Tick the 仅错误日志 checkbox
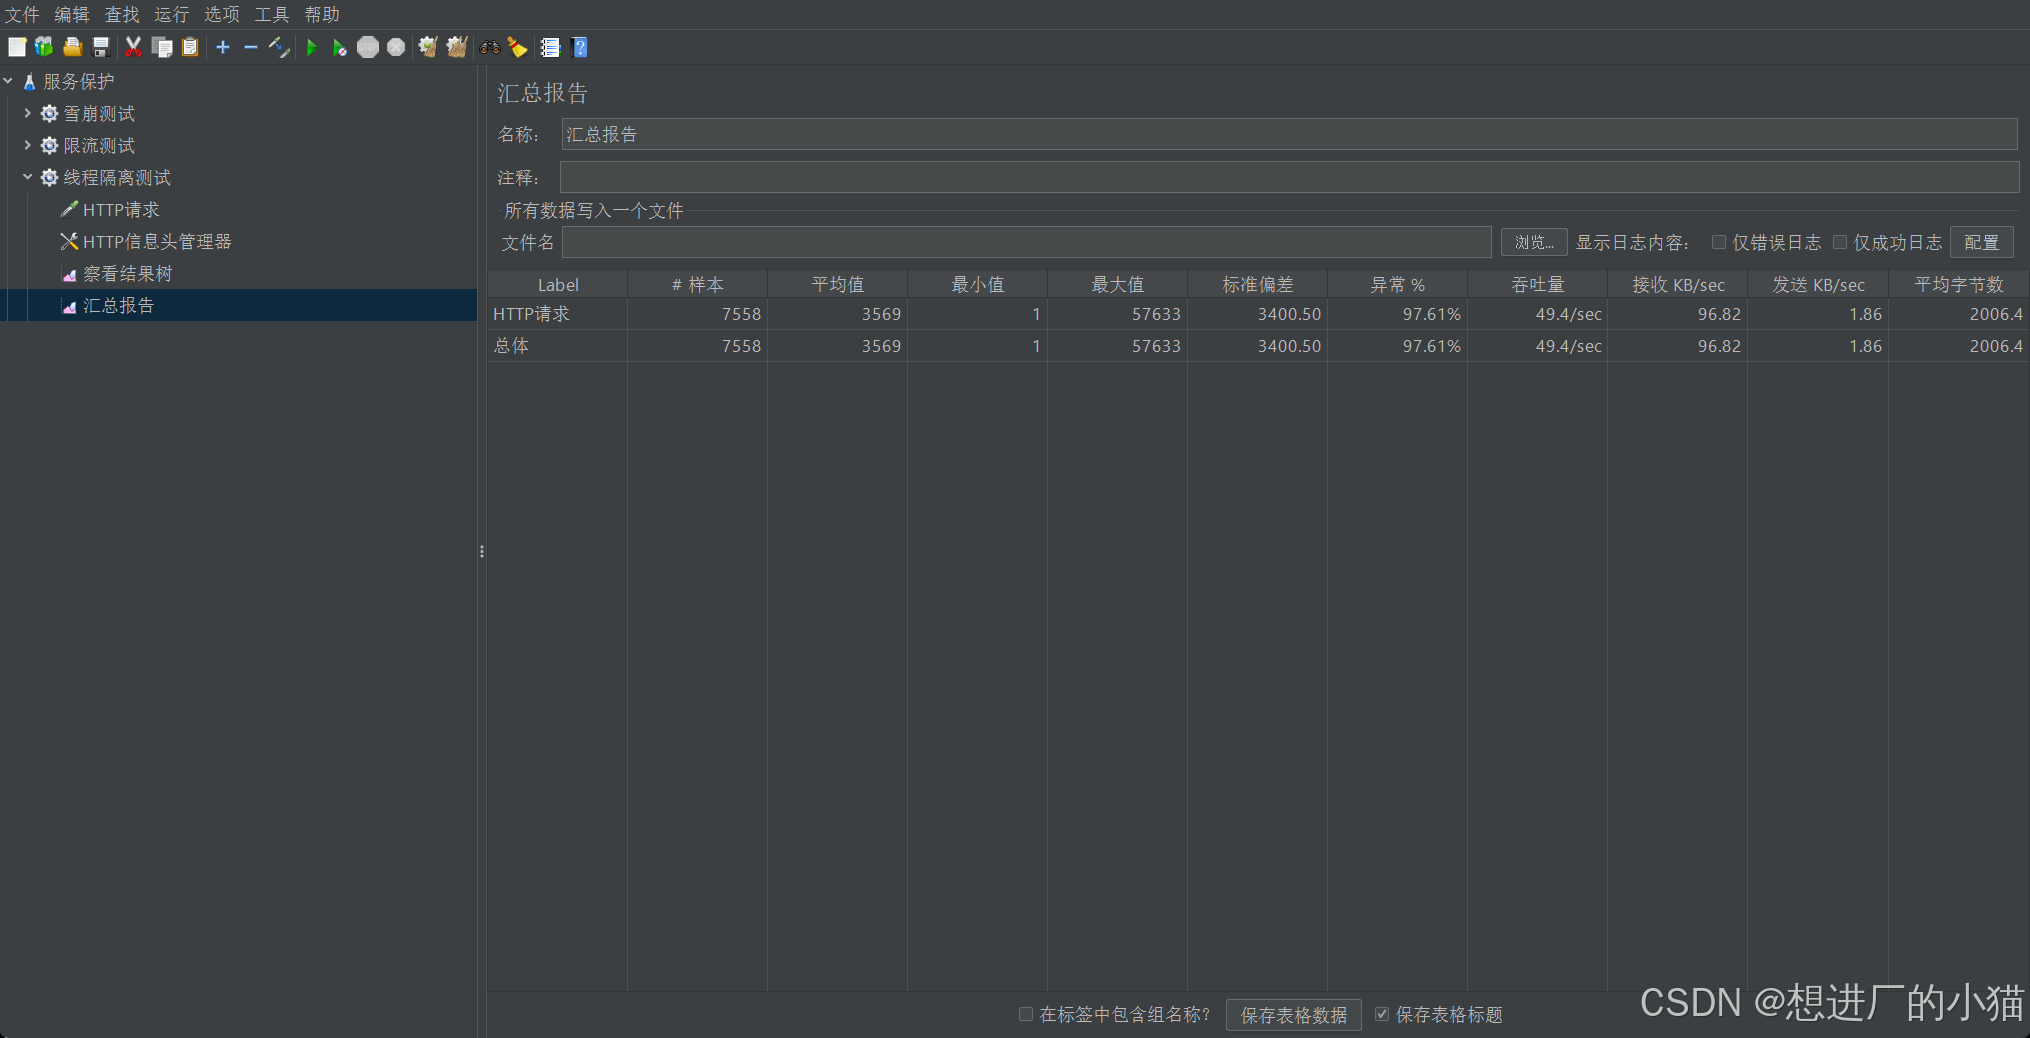 (x=1718, y=242)
